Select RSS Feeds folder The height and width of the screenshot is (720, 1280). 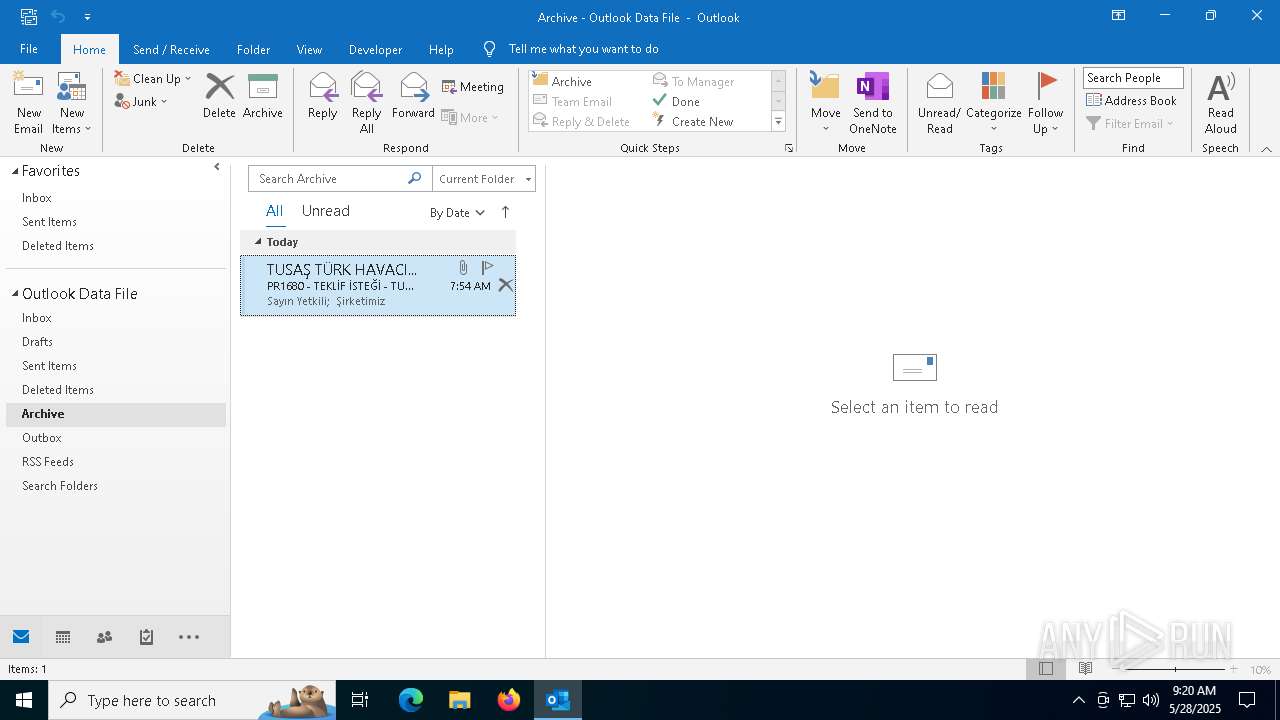(48, 462)
